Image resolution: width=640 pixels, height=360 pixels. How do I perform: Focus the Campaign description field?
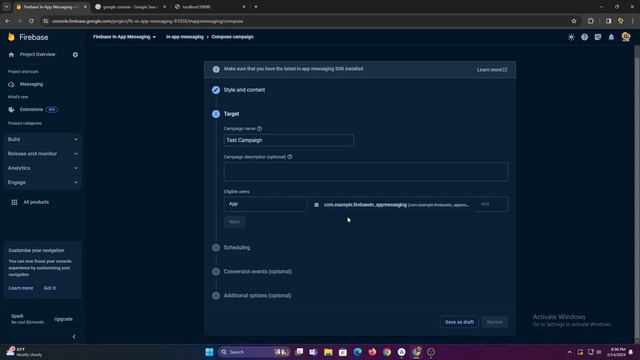pyautogui.click(x=366, y=171)
